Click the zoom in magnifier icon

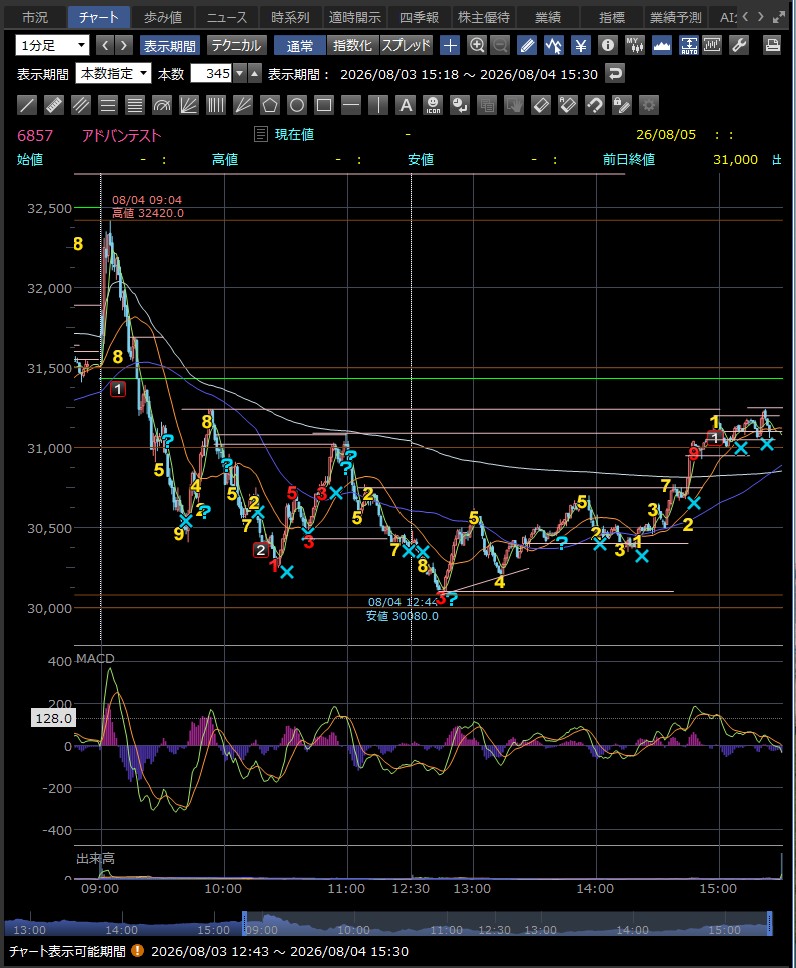[x=477, y=45]
